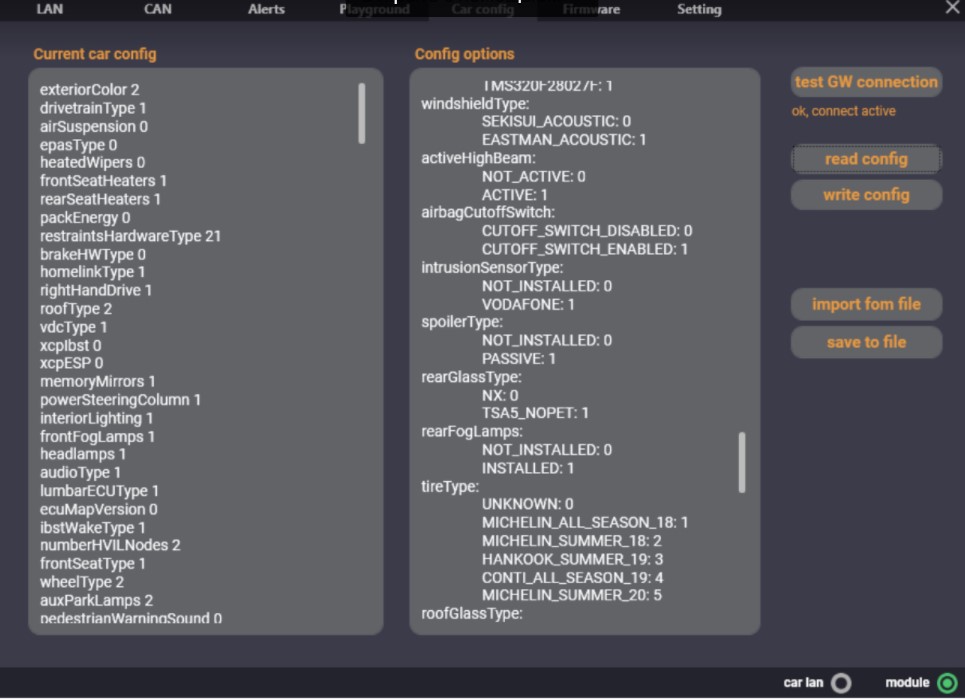
Task: Click the Current car config scrollbar
Action: point(362,113)
